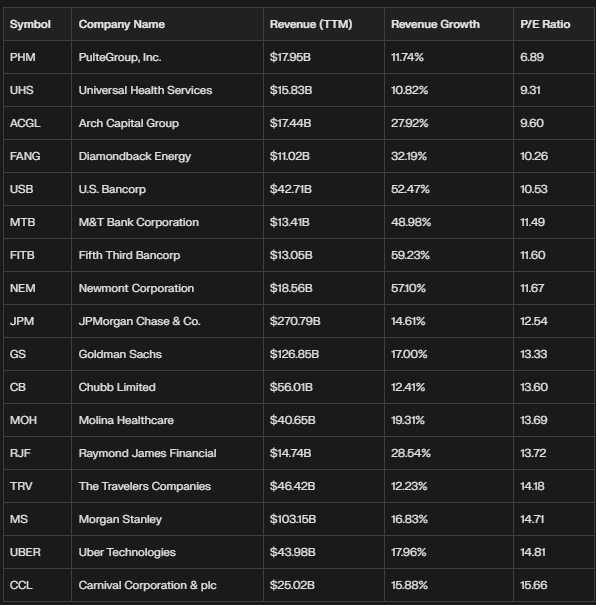This screenshot has height=605, width=596.
Task: Click the P/E Ratio column header
Action: click(545, 24)
